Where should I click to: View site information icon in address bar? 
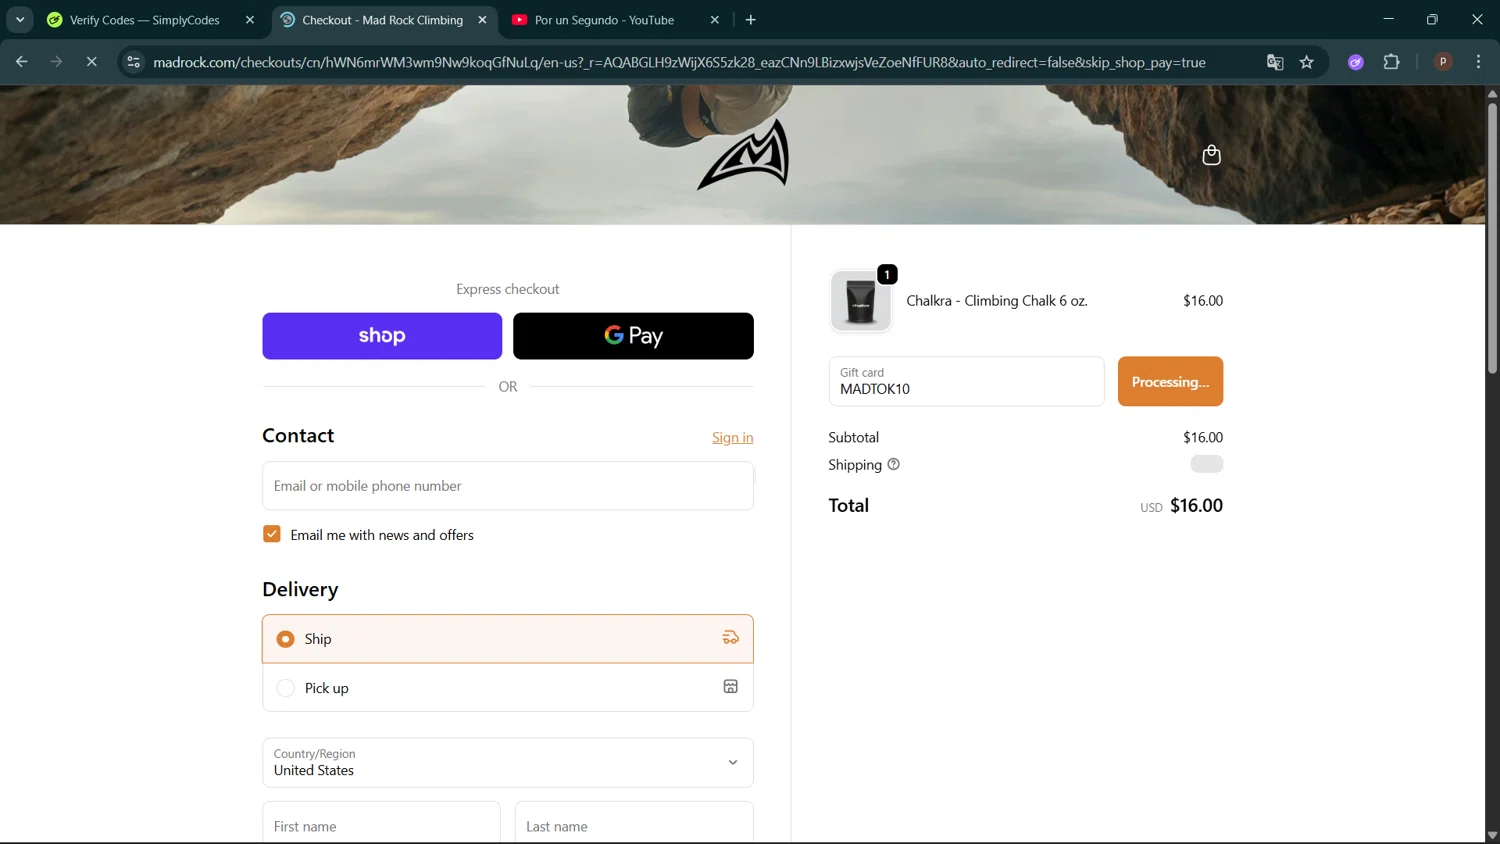133,62
